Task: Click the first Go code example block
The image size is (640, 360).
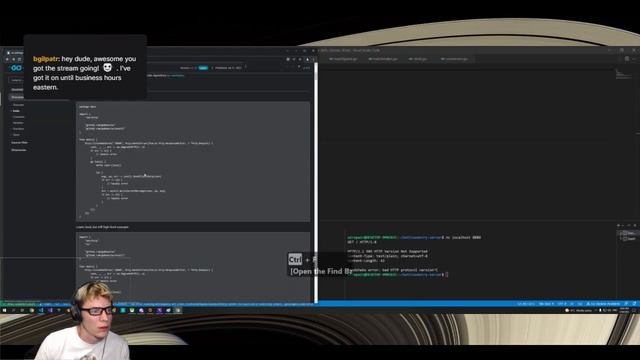Action: (193, 162)
